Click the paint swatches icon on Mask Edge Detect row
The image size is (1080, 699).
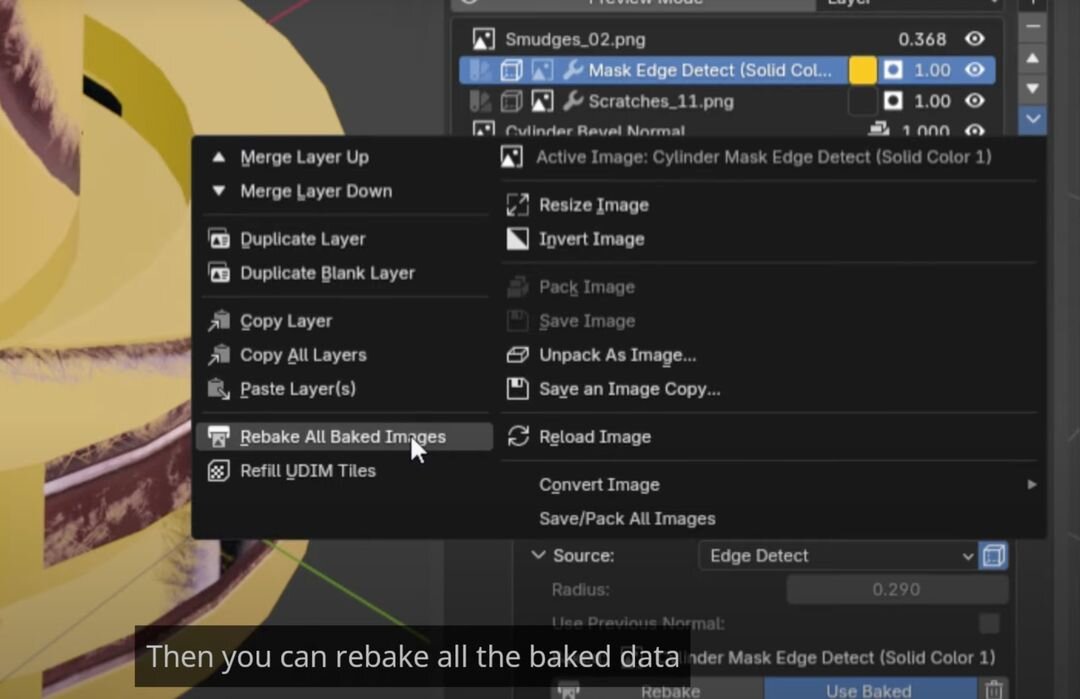pos(479,70)
